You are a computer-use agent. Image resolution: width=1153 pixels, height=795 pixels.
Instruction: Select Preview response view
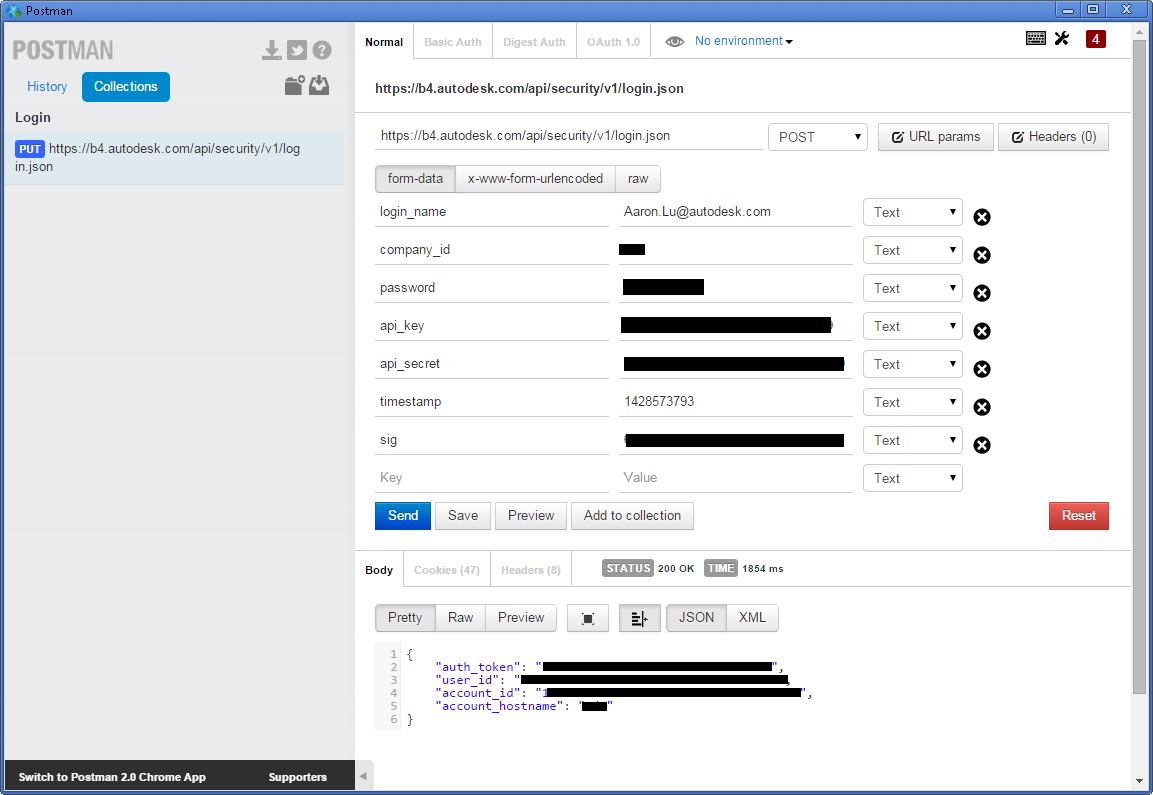(521, 618)
